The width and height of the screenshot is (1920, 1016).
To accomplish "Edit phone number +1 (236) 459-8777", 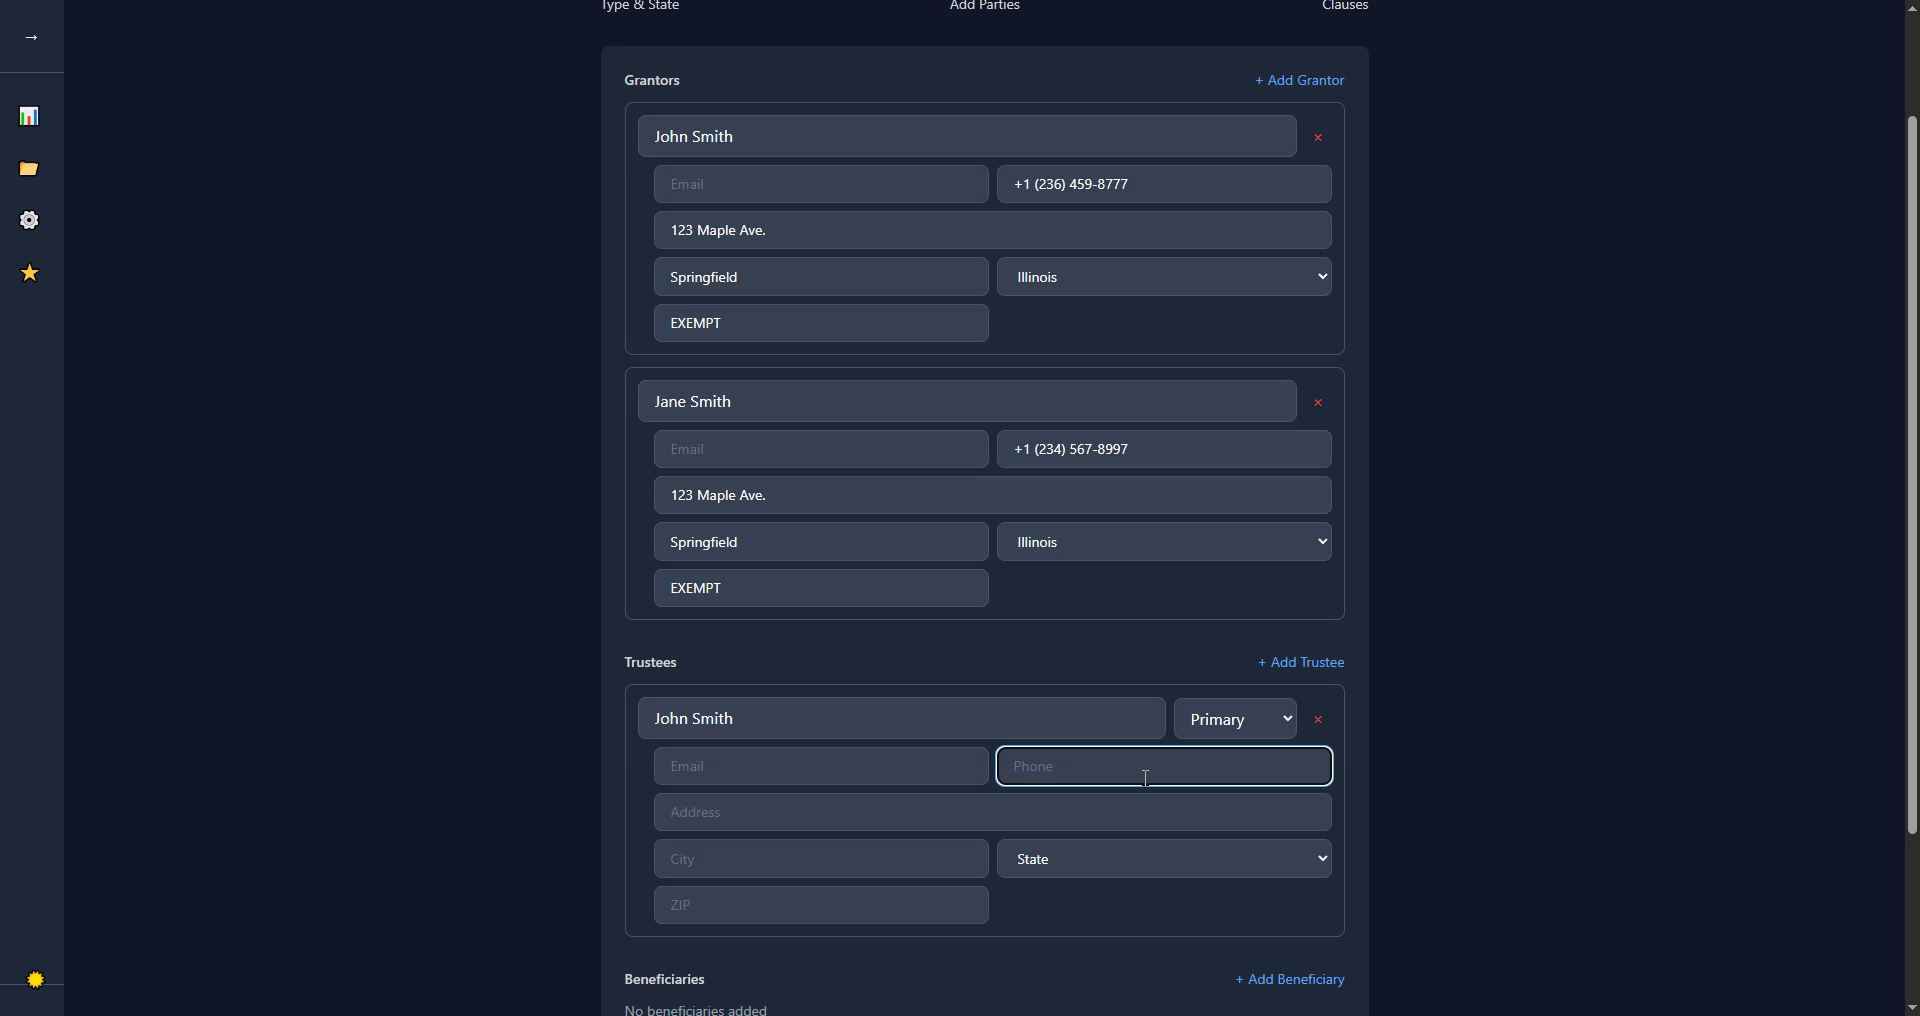I will 1164,184.
